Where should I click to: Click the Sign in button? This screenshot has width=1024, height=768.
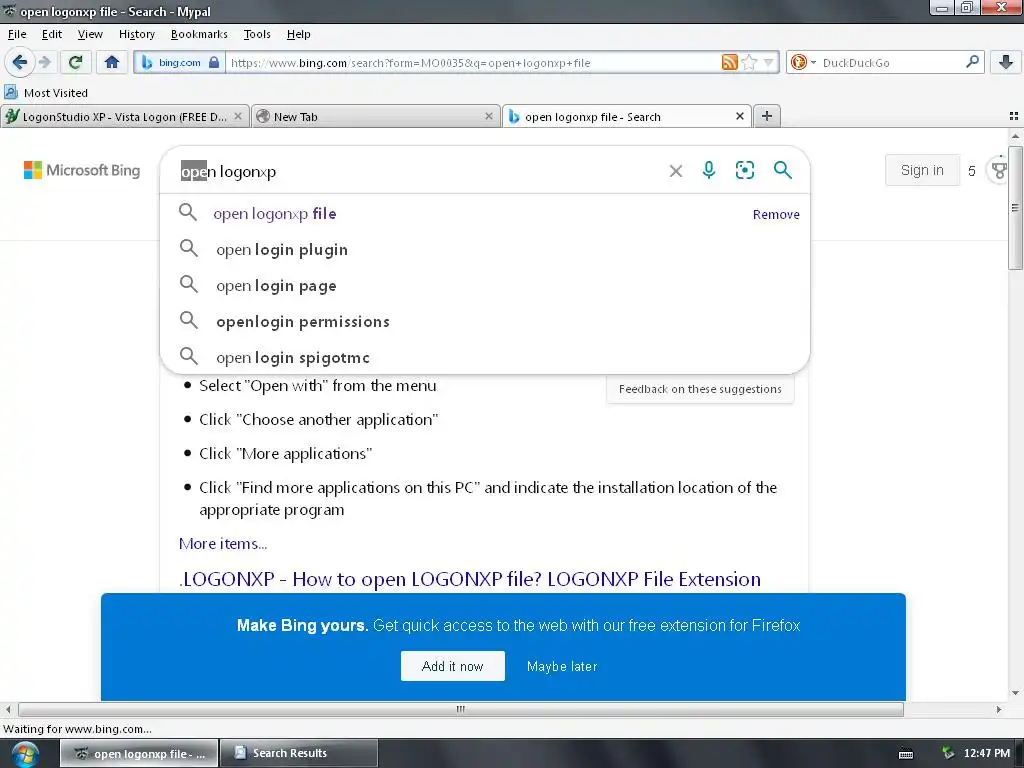click(922, 170)
